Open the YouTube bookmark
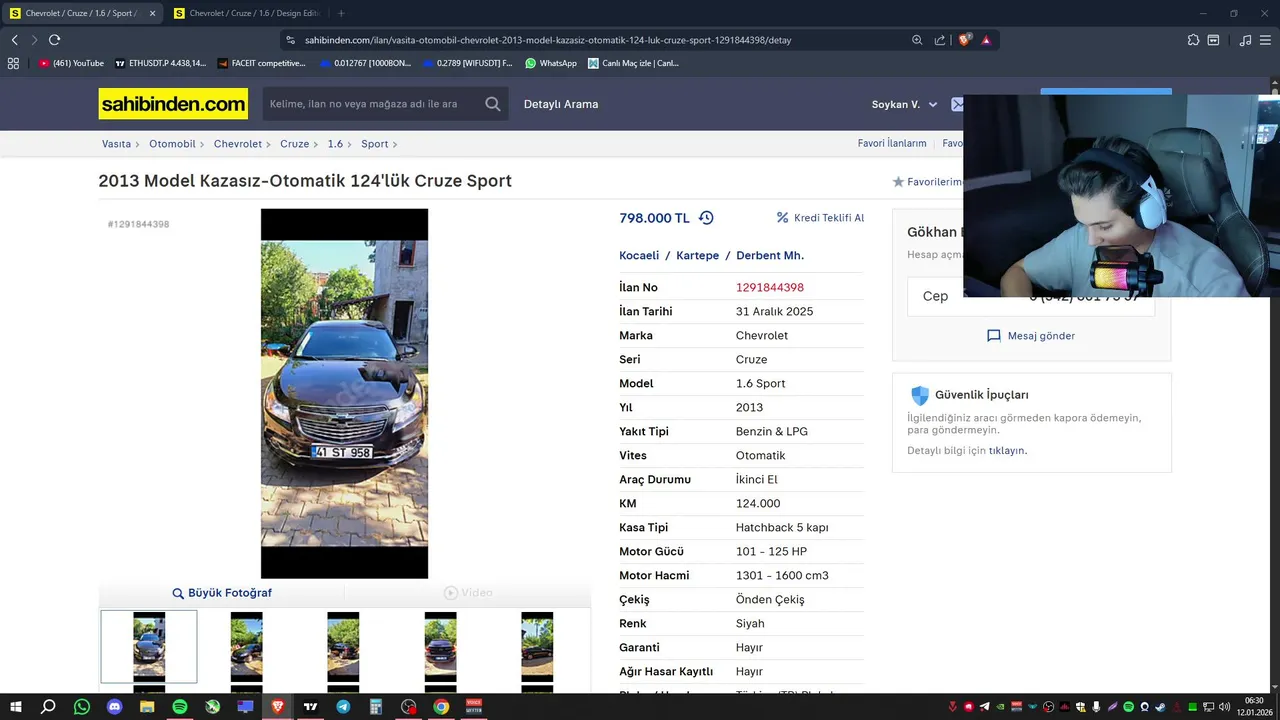Viewport: 1280px width, 720px height. point(71,63)
